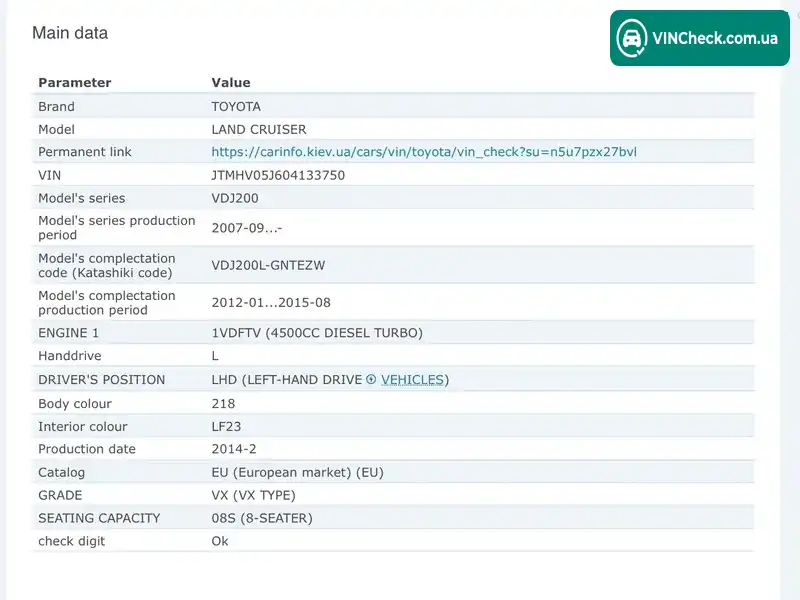800x600 pixels.
Task: Click the check digit Ok value
Action: pyautogui.click(x=220, y=541)
